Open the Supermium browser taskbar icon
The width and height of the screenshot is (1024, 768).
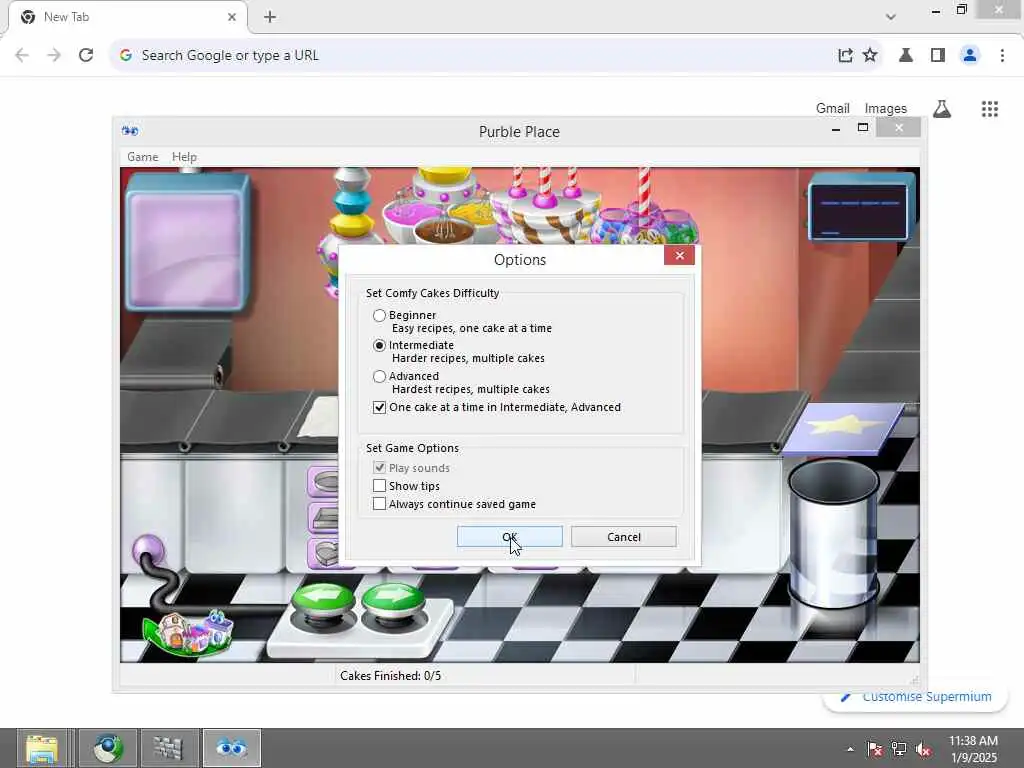108,748
